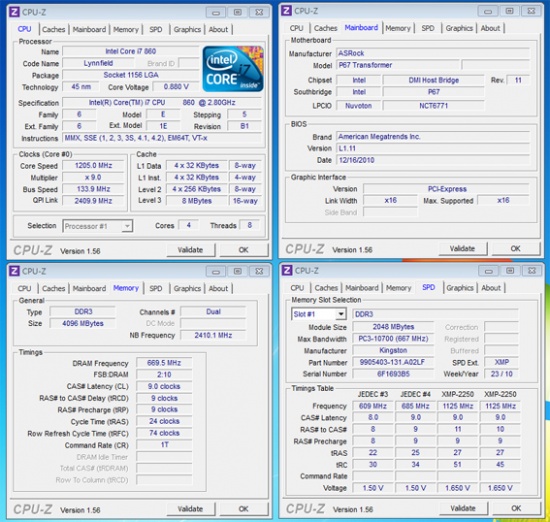Screen dimensions: 550x522
Task: Click the CPU-Z Z icon in the Mainboard window
Action: point(286,11)
